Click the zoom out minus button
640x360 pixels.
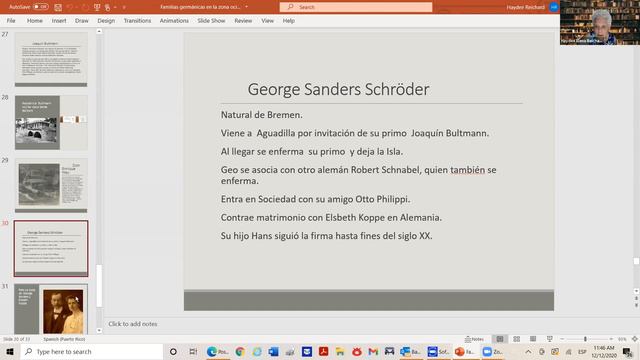pos(562,339)
